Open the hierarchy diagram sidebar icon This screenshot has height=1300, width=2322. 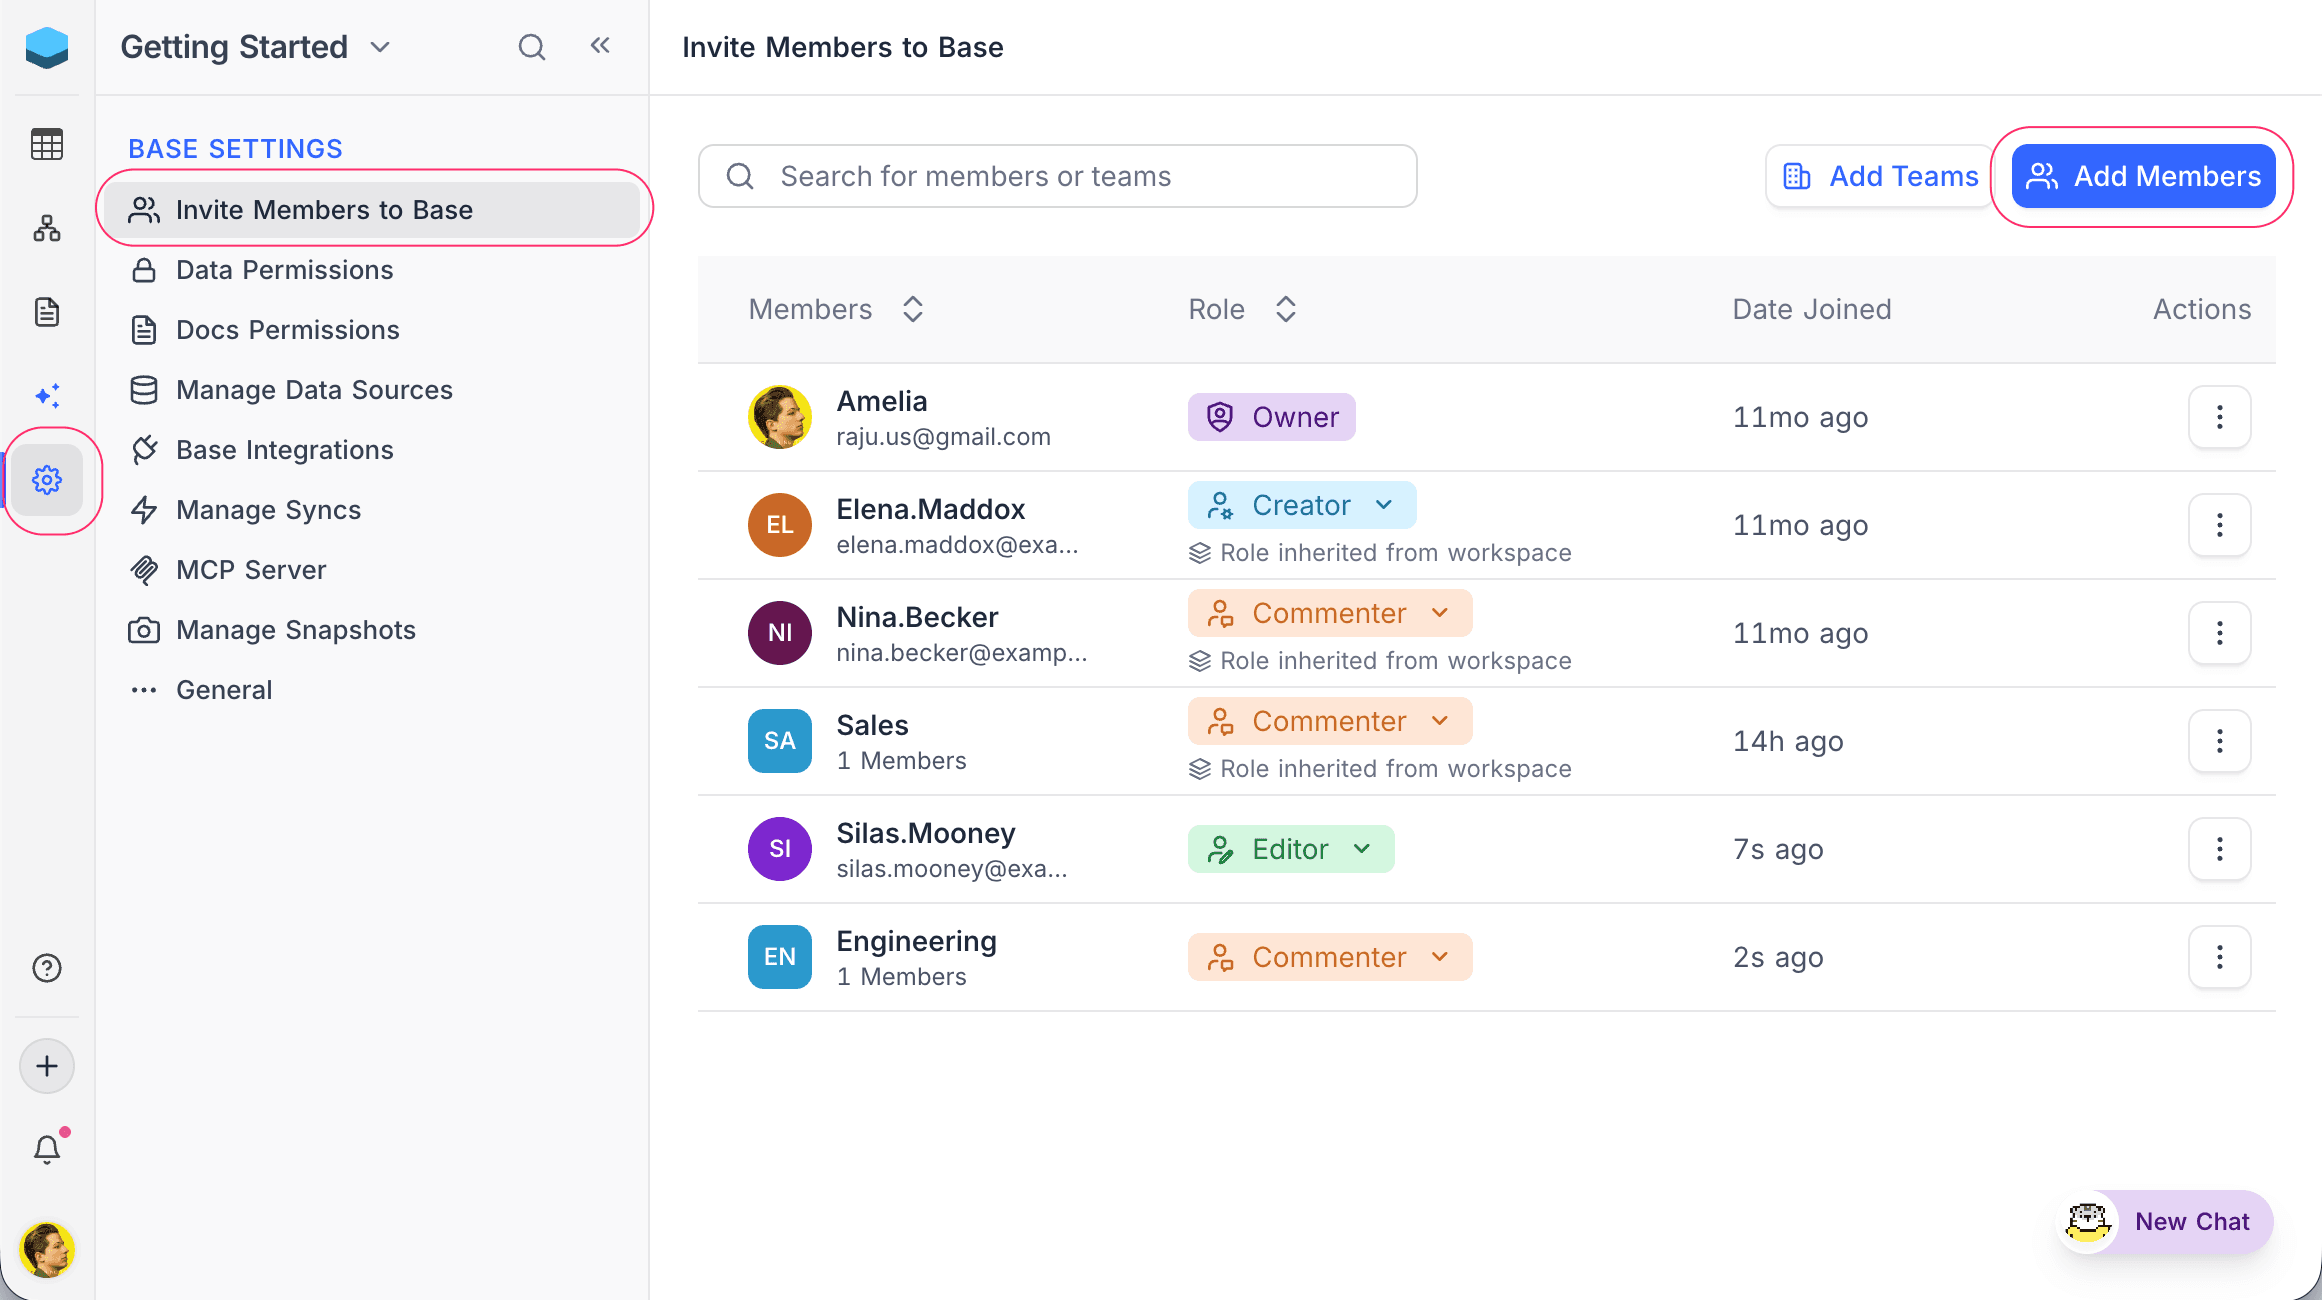47,228
